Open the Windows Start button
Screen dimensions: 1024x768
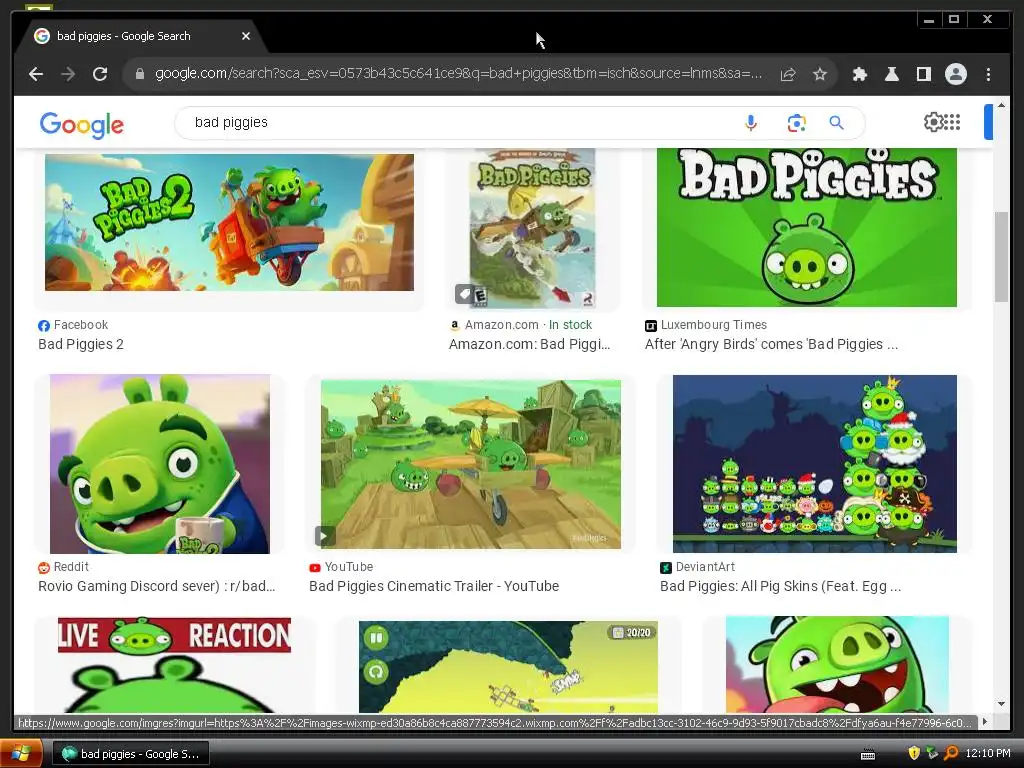21,754
